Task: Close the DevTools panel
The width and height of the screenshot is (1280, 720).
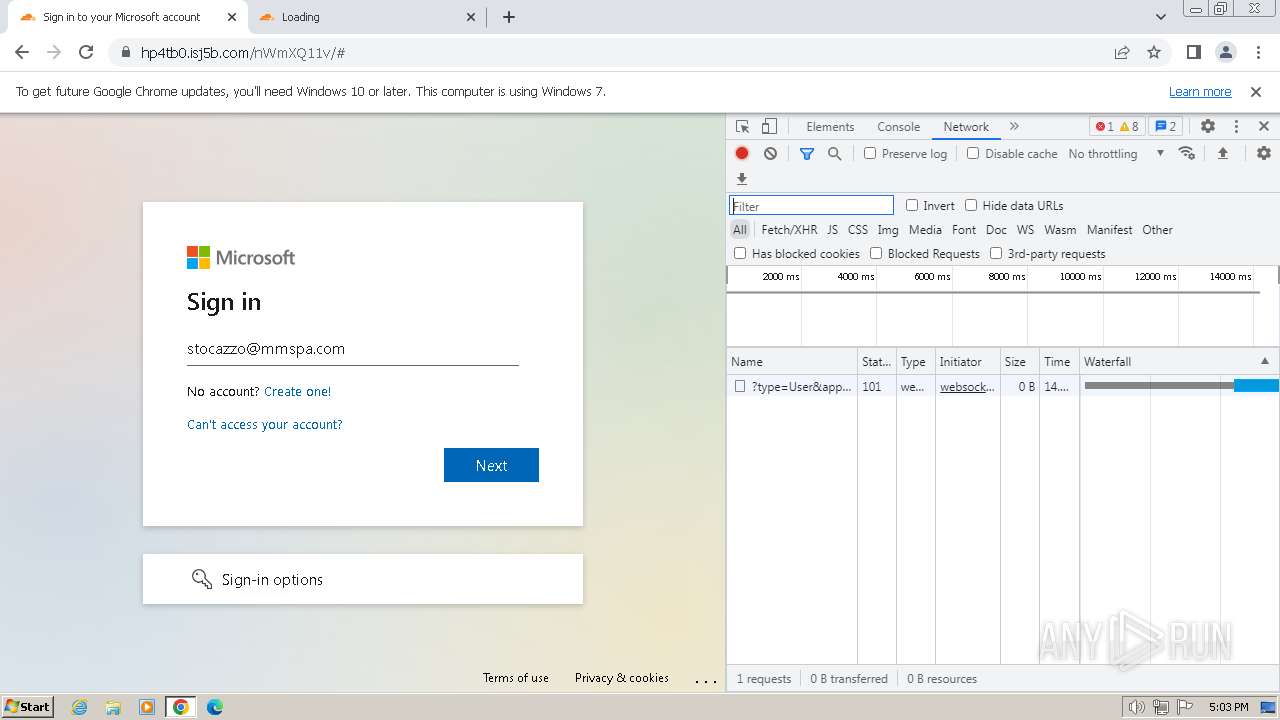Action: point(1264,127)
